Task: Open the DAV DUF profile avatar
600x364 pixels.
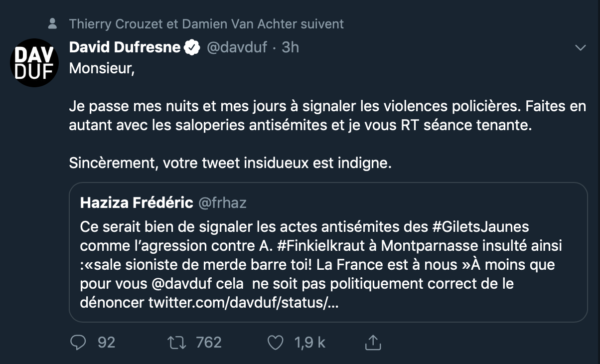Action: (34, 63)
